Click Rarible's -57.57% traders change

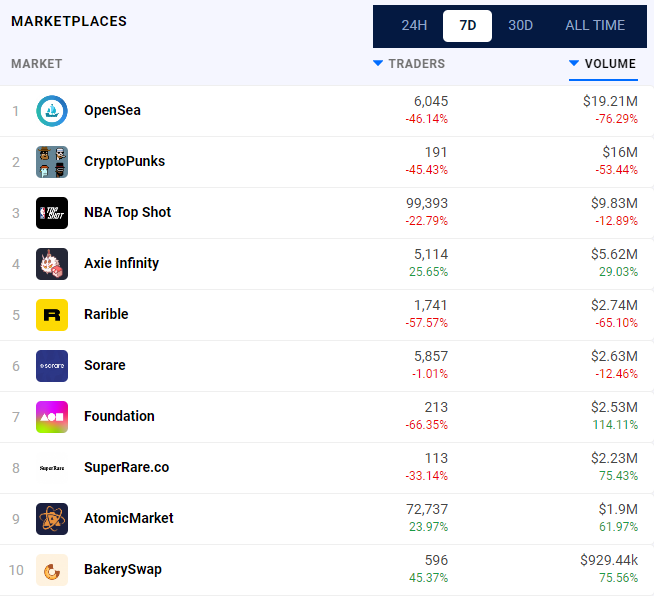click(427, 323)
